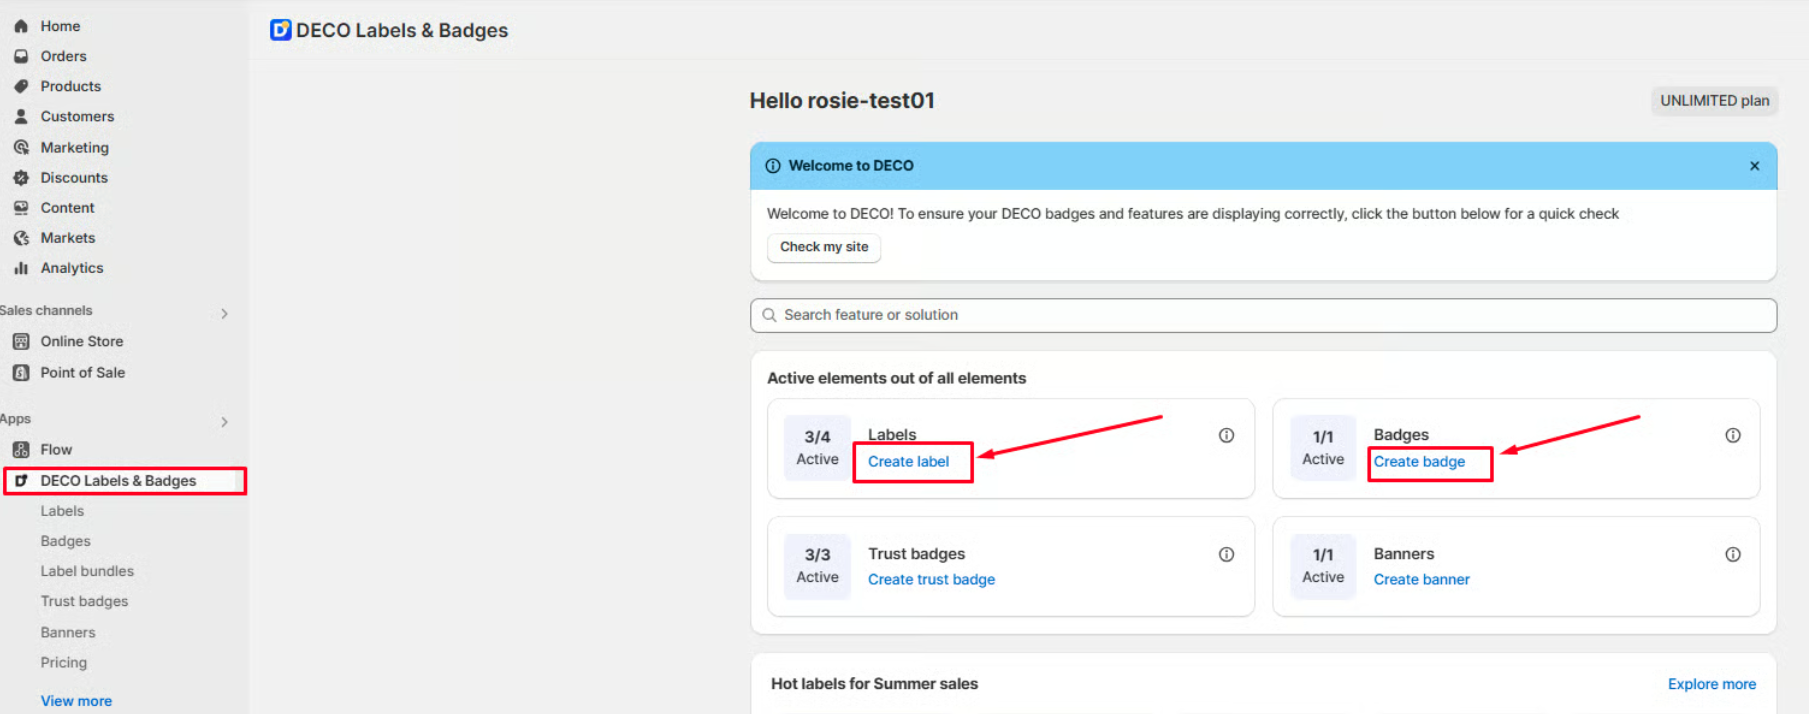Click View more under DECO submenu
The width and height of the screenshot is (1809, 714).
tap(76, 701)
